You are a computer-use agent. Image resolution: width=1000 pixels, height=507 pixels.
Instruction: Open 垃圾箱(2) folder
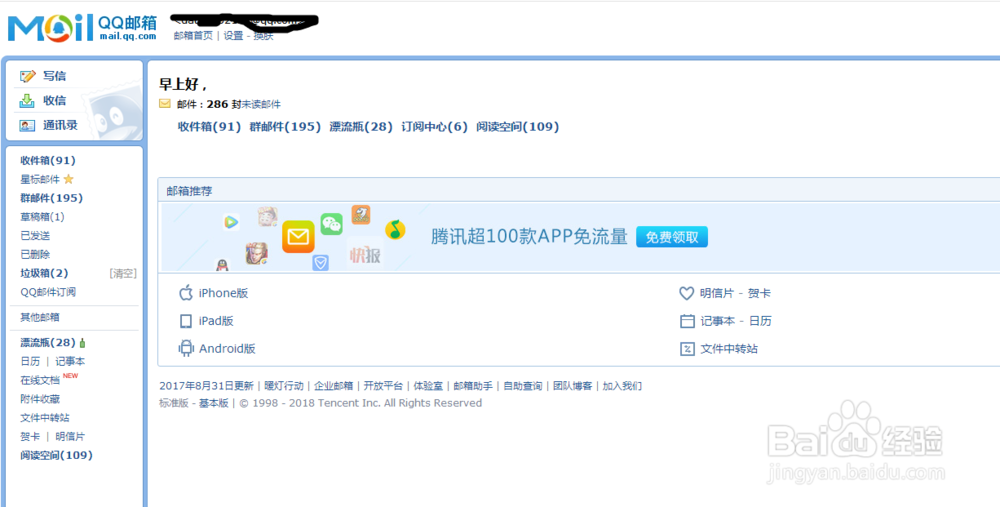click(x=44, y=274)
